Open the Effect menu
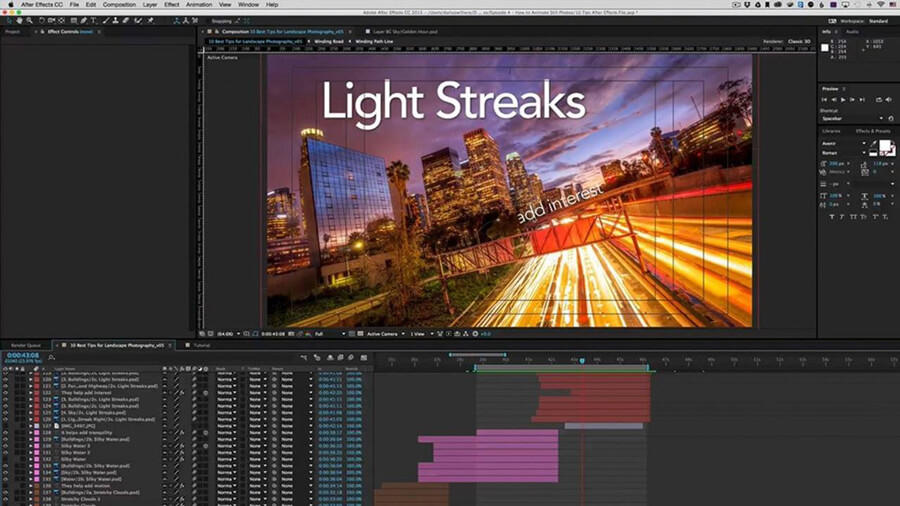This screenshot has width=900, height=506. [172, 5]
